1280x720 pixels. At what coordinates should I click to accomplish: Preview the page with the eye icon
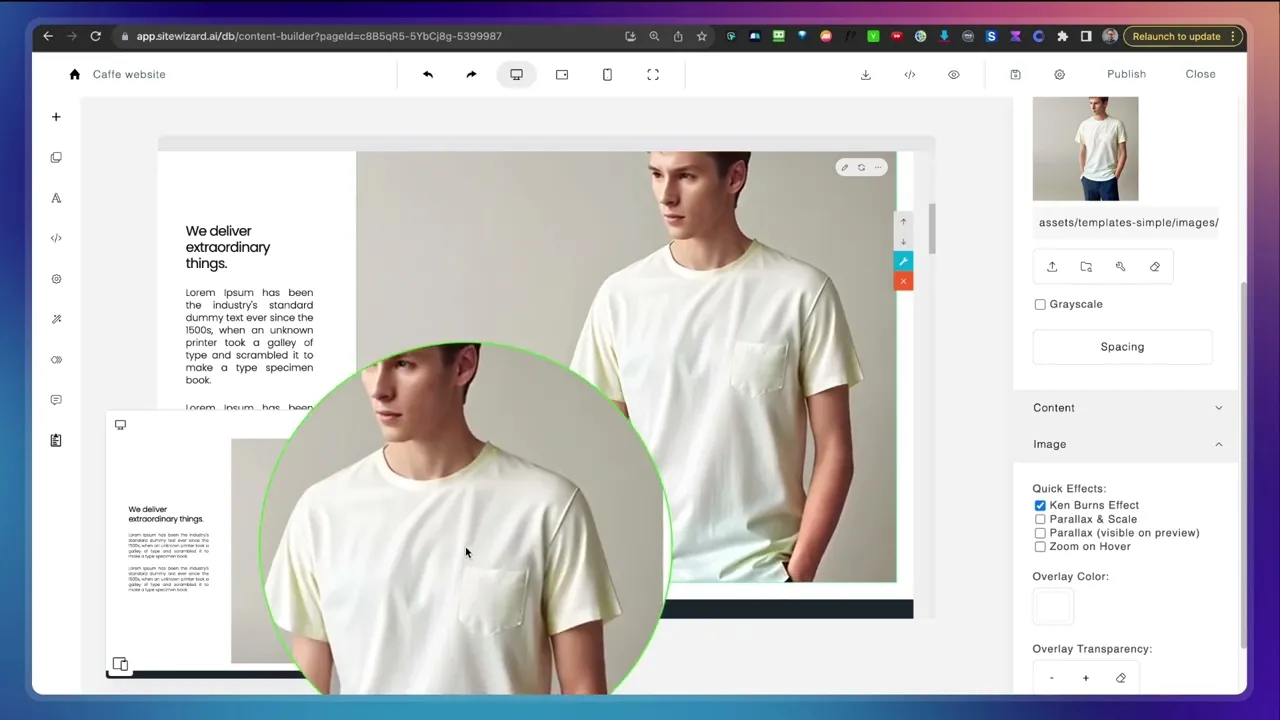click(954, 74)
